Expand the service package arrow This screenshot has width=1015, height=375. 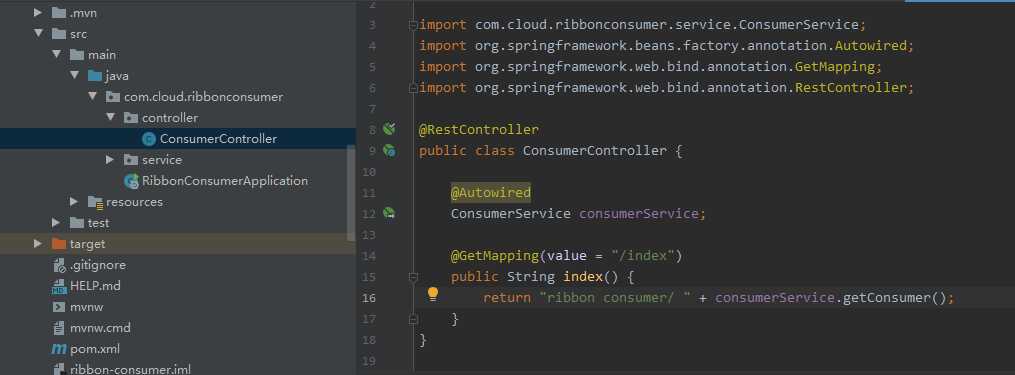111,159
